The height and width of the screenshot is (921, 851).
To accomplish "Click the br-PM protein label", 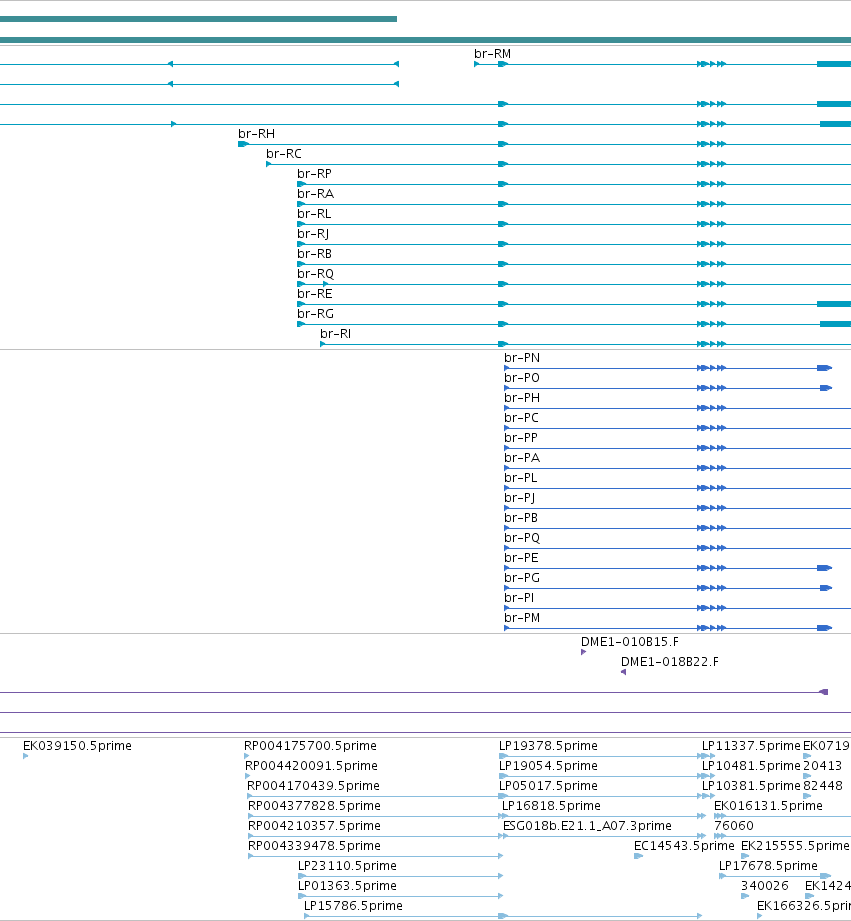I will [522, 617].
